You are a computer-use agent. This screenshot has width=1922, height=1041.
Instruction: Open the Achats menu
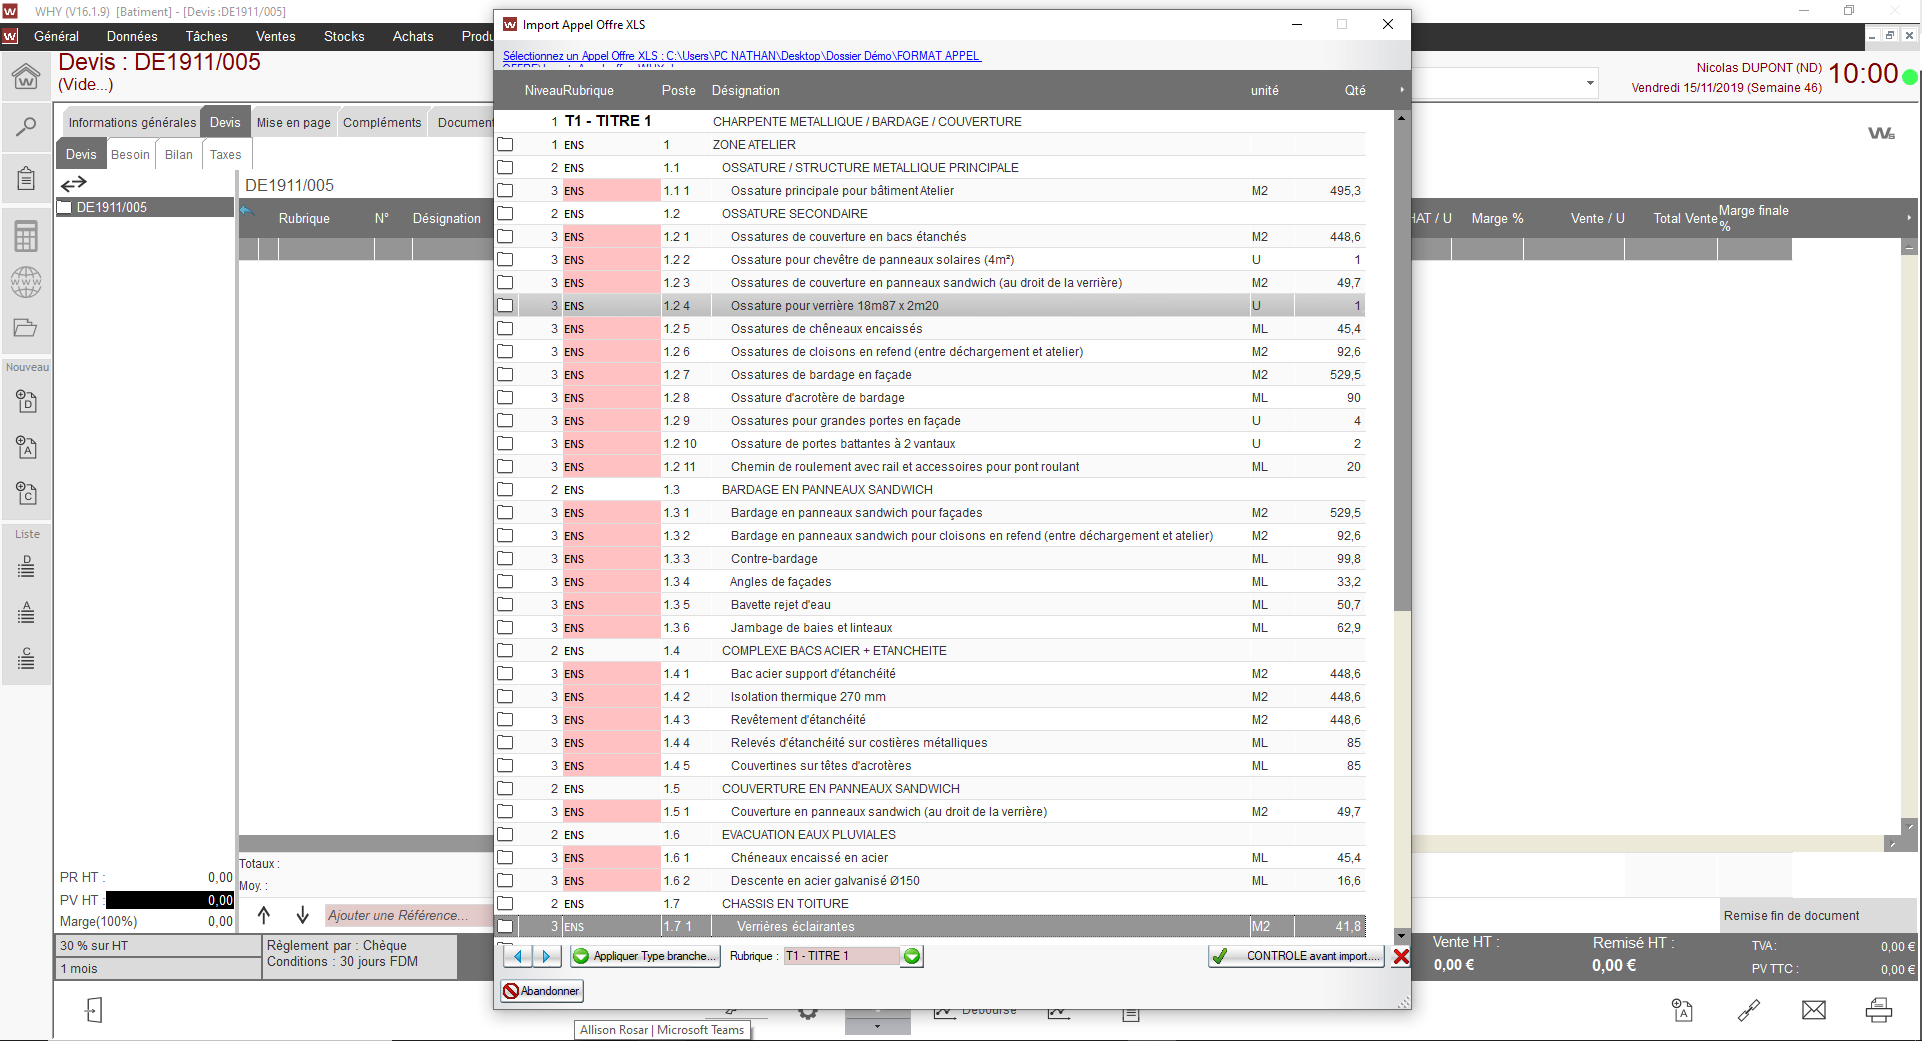coord(413,36)
